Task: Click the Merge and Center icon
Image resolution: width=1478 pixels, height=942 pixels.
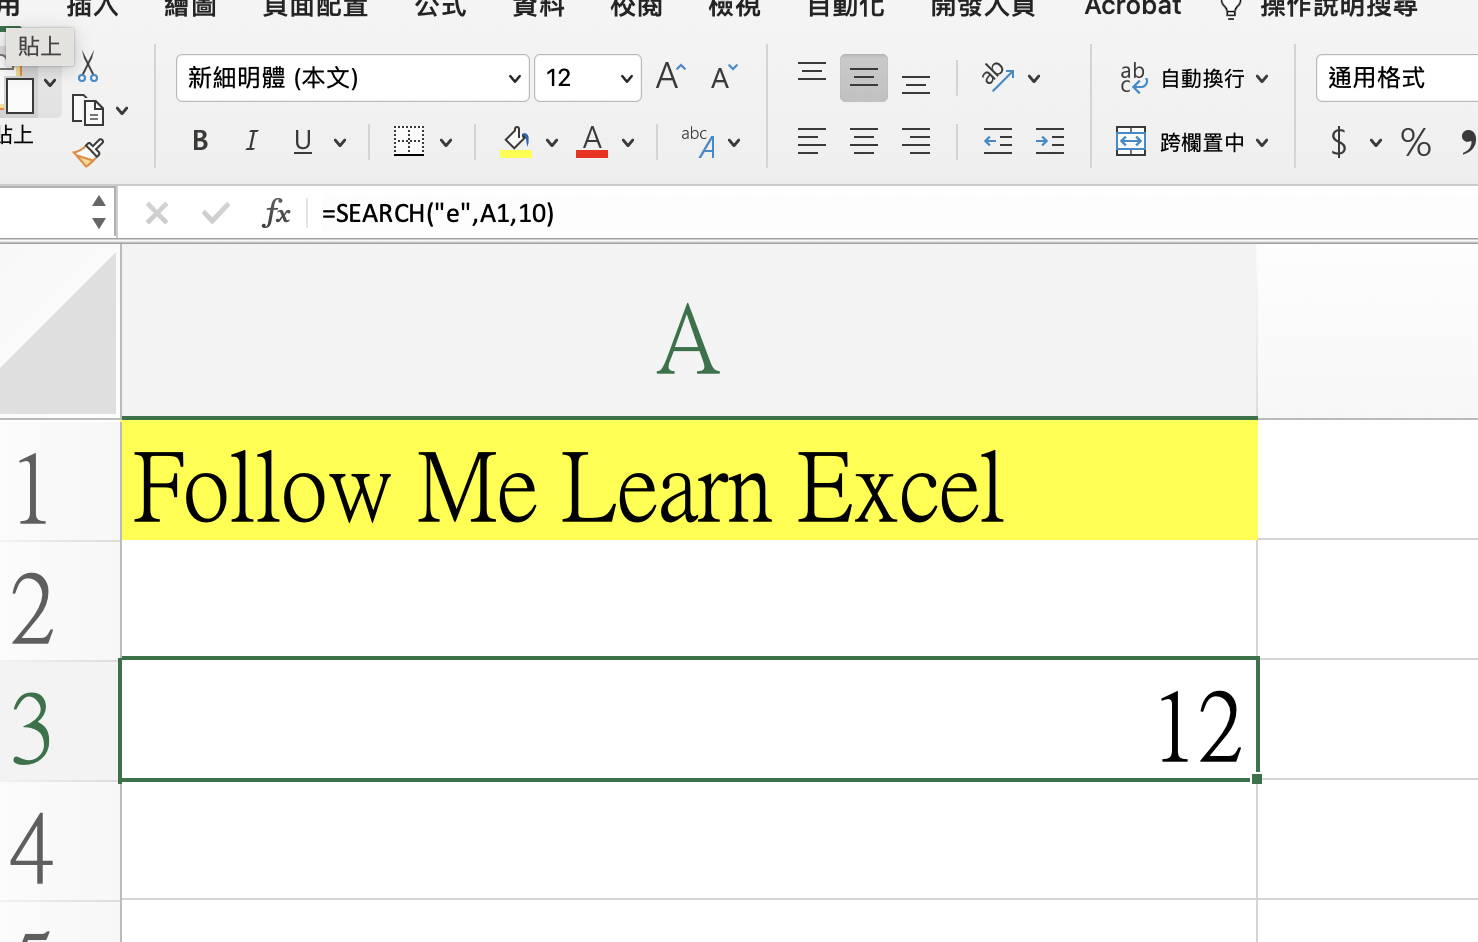Action: (1131, 141)
